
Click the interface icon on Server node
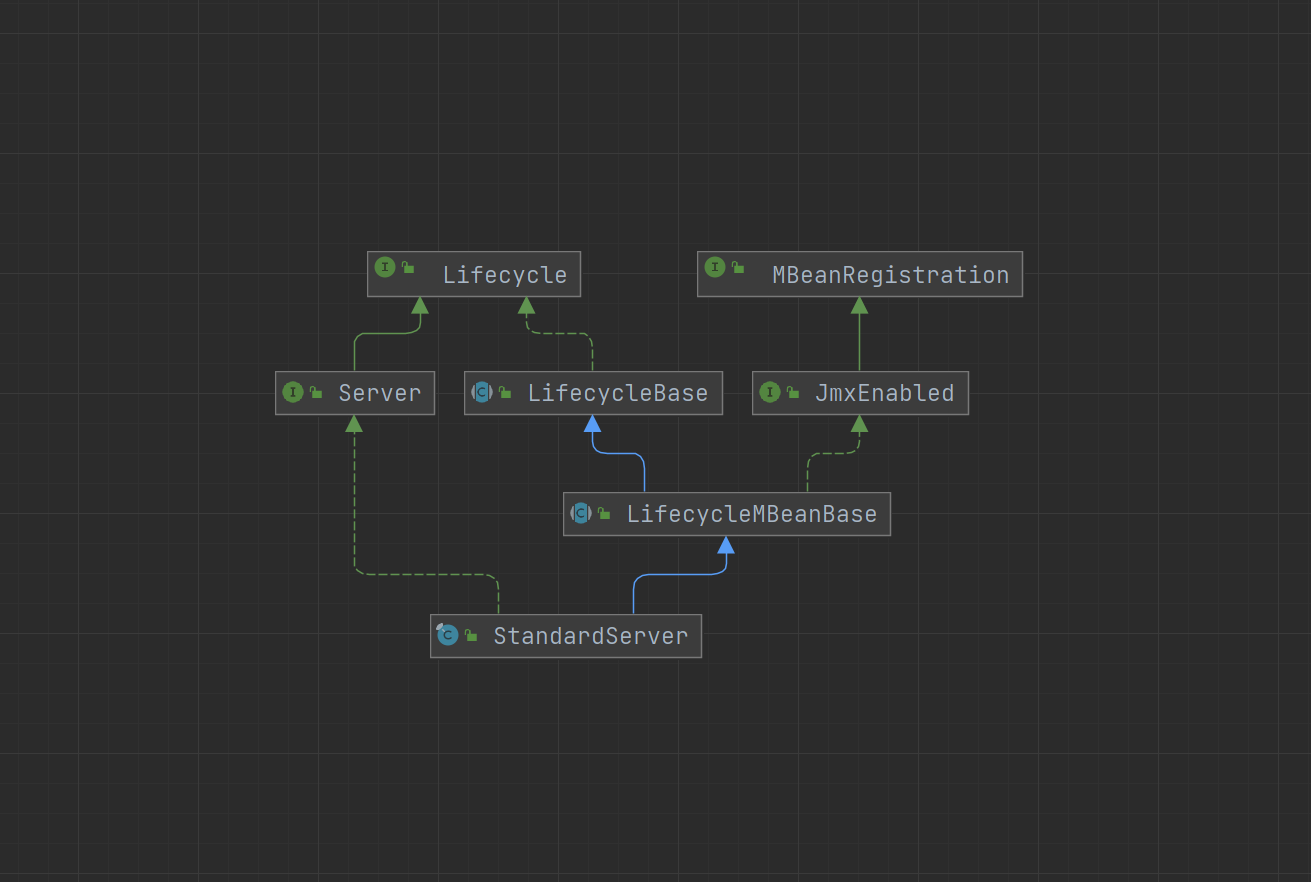coord(293,392)
